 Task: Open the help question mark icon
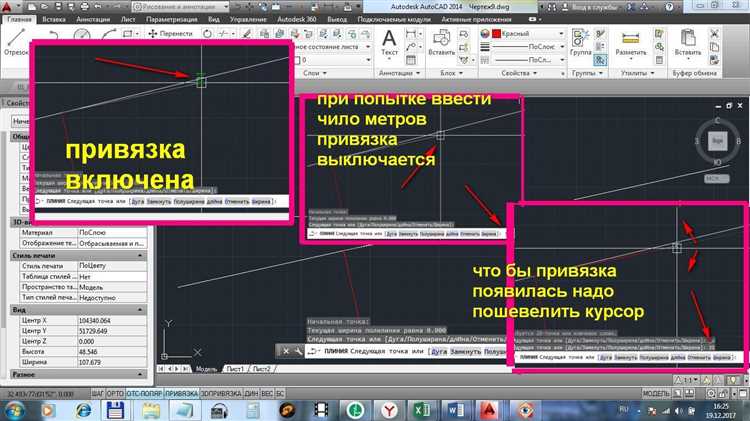(669, 7)
